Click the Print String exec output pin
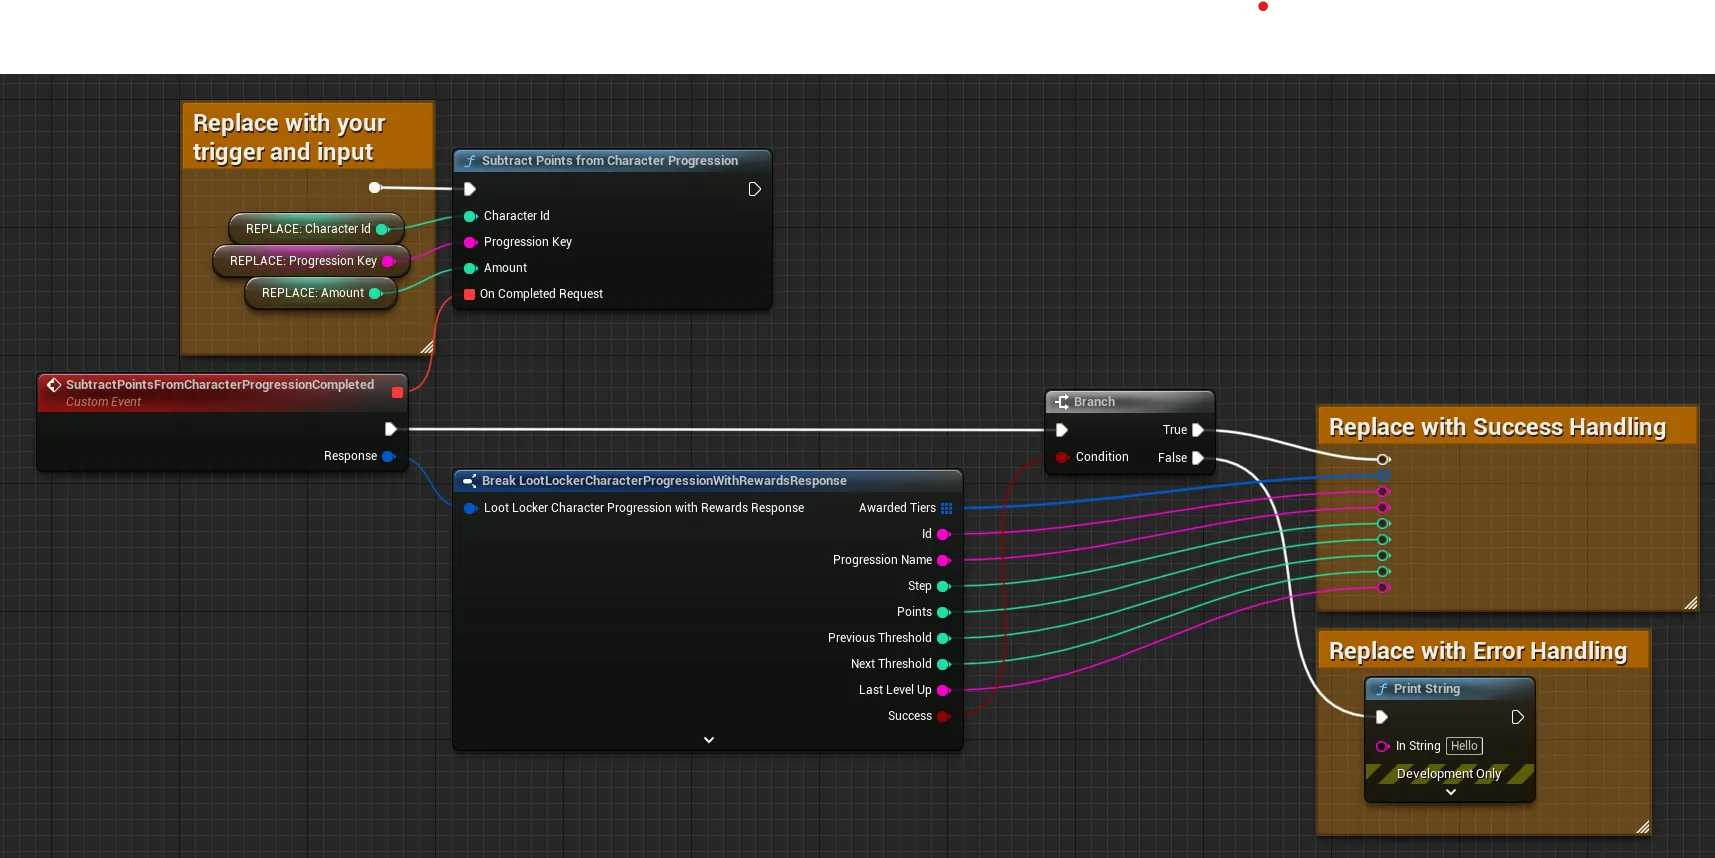This screenshot has height=858, width=1715. [x=1517, y=717]
